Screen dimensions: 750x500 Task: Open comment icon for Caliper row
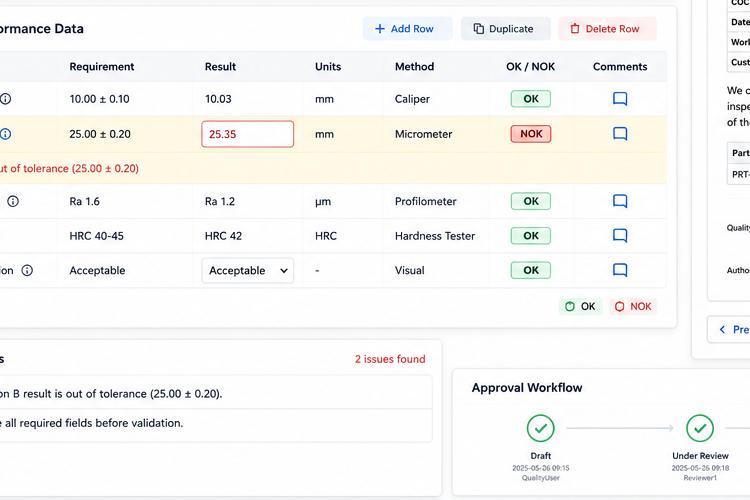coord(620,99)
